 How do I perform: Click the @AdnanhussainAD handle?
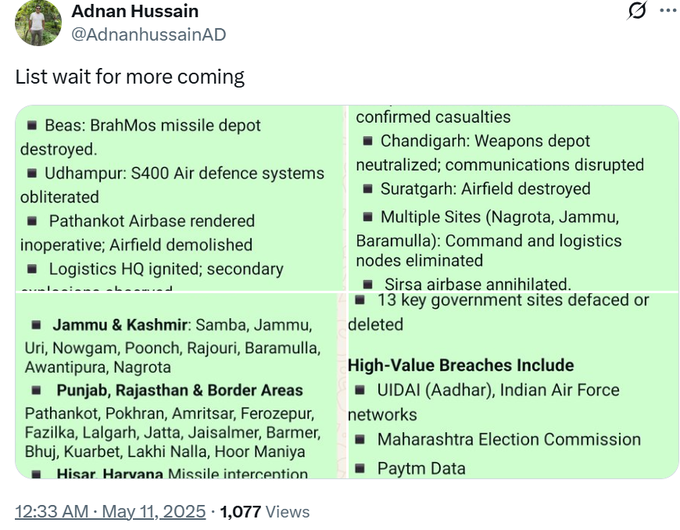coord(149,35)
